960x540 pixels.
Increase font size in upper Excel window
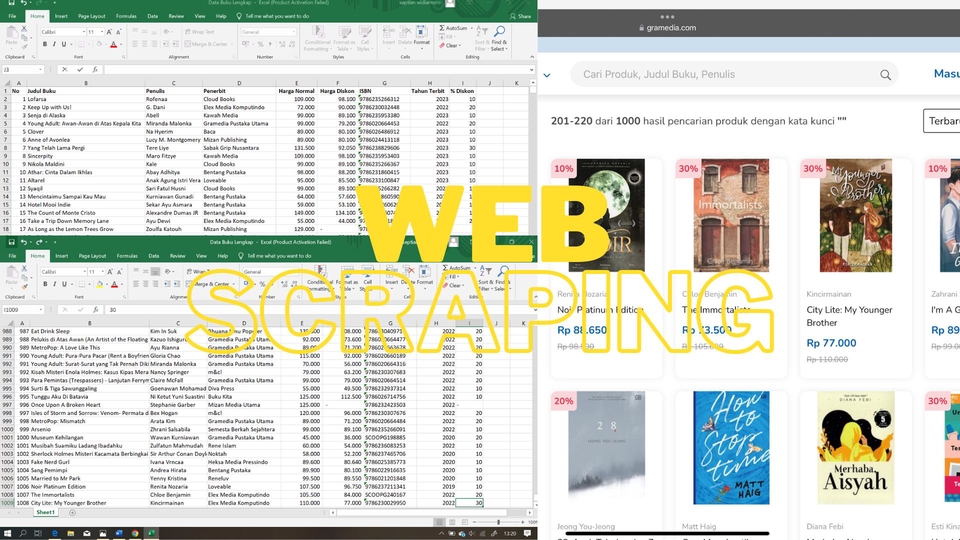[x=109, y=32]
